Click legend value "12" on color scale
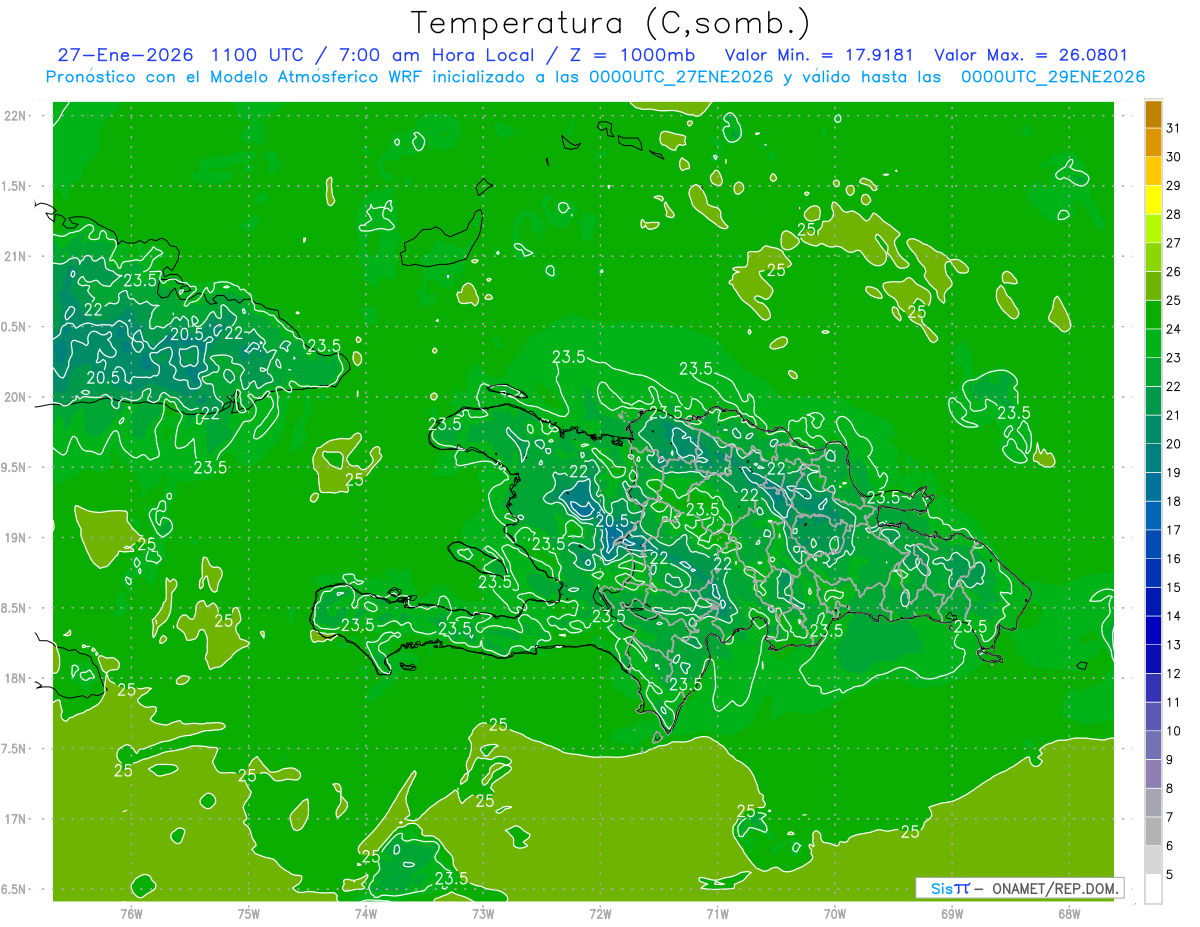The height and width of the screenshot is (927, 1200). [x=1173, y=673]
